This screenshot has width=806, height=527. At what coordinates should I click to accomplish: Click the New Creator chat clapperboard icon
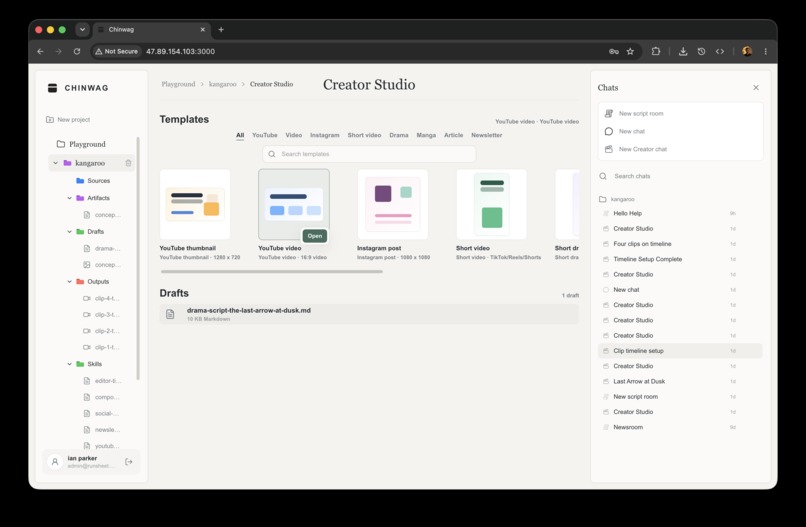pos(609,149)
